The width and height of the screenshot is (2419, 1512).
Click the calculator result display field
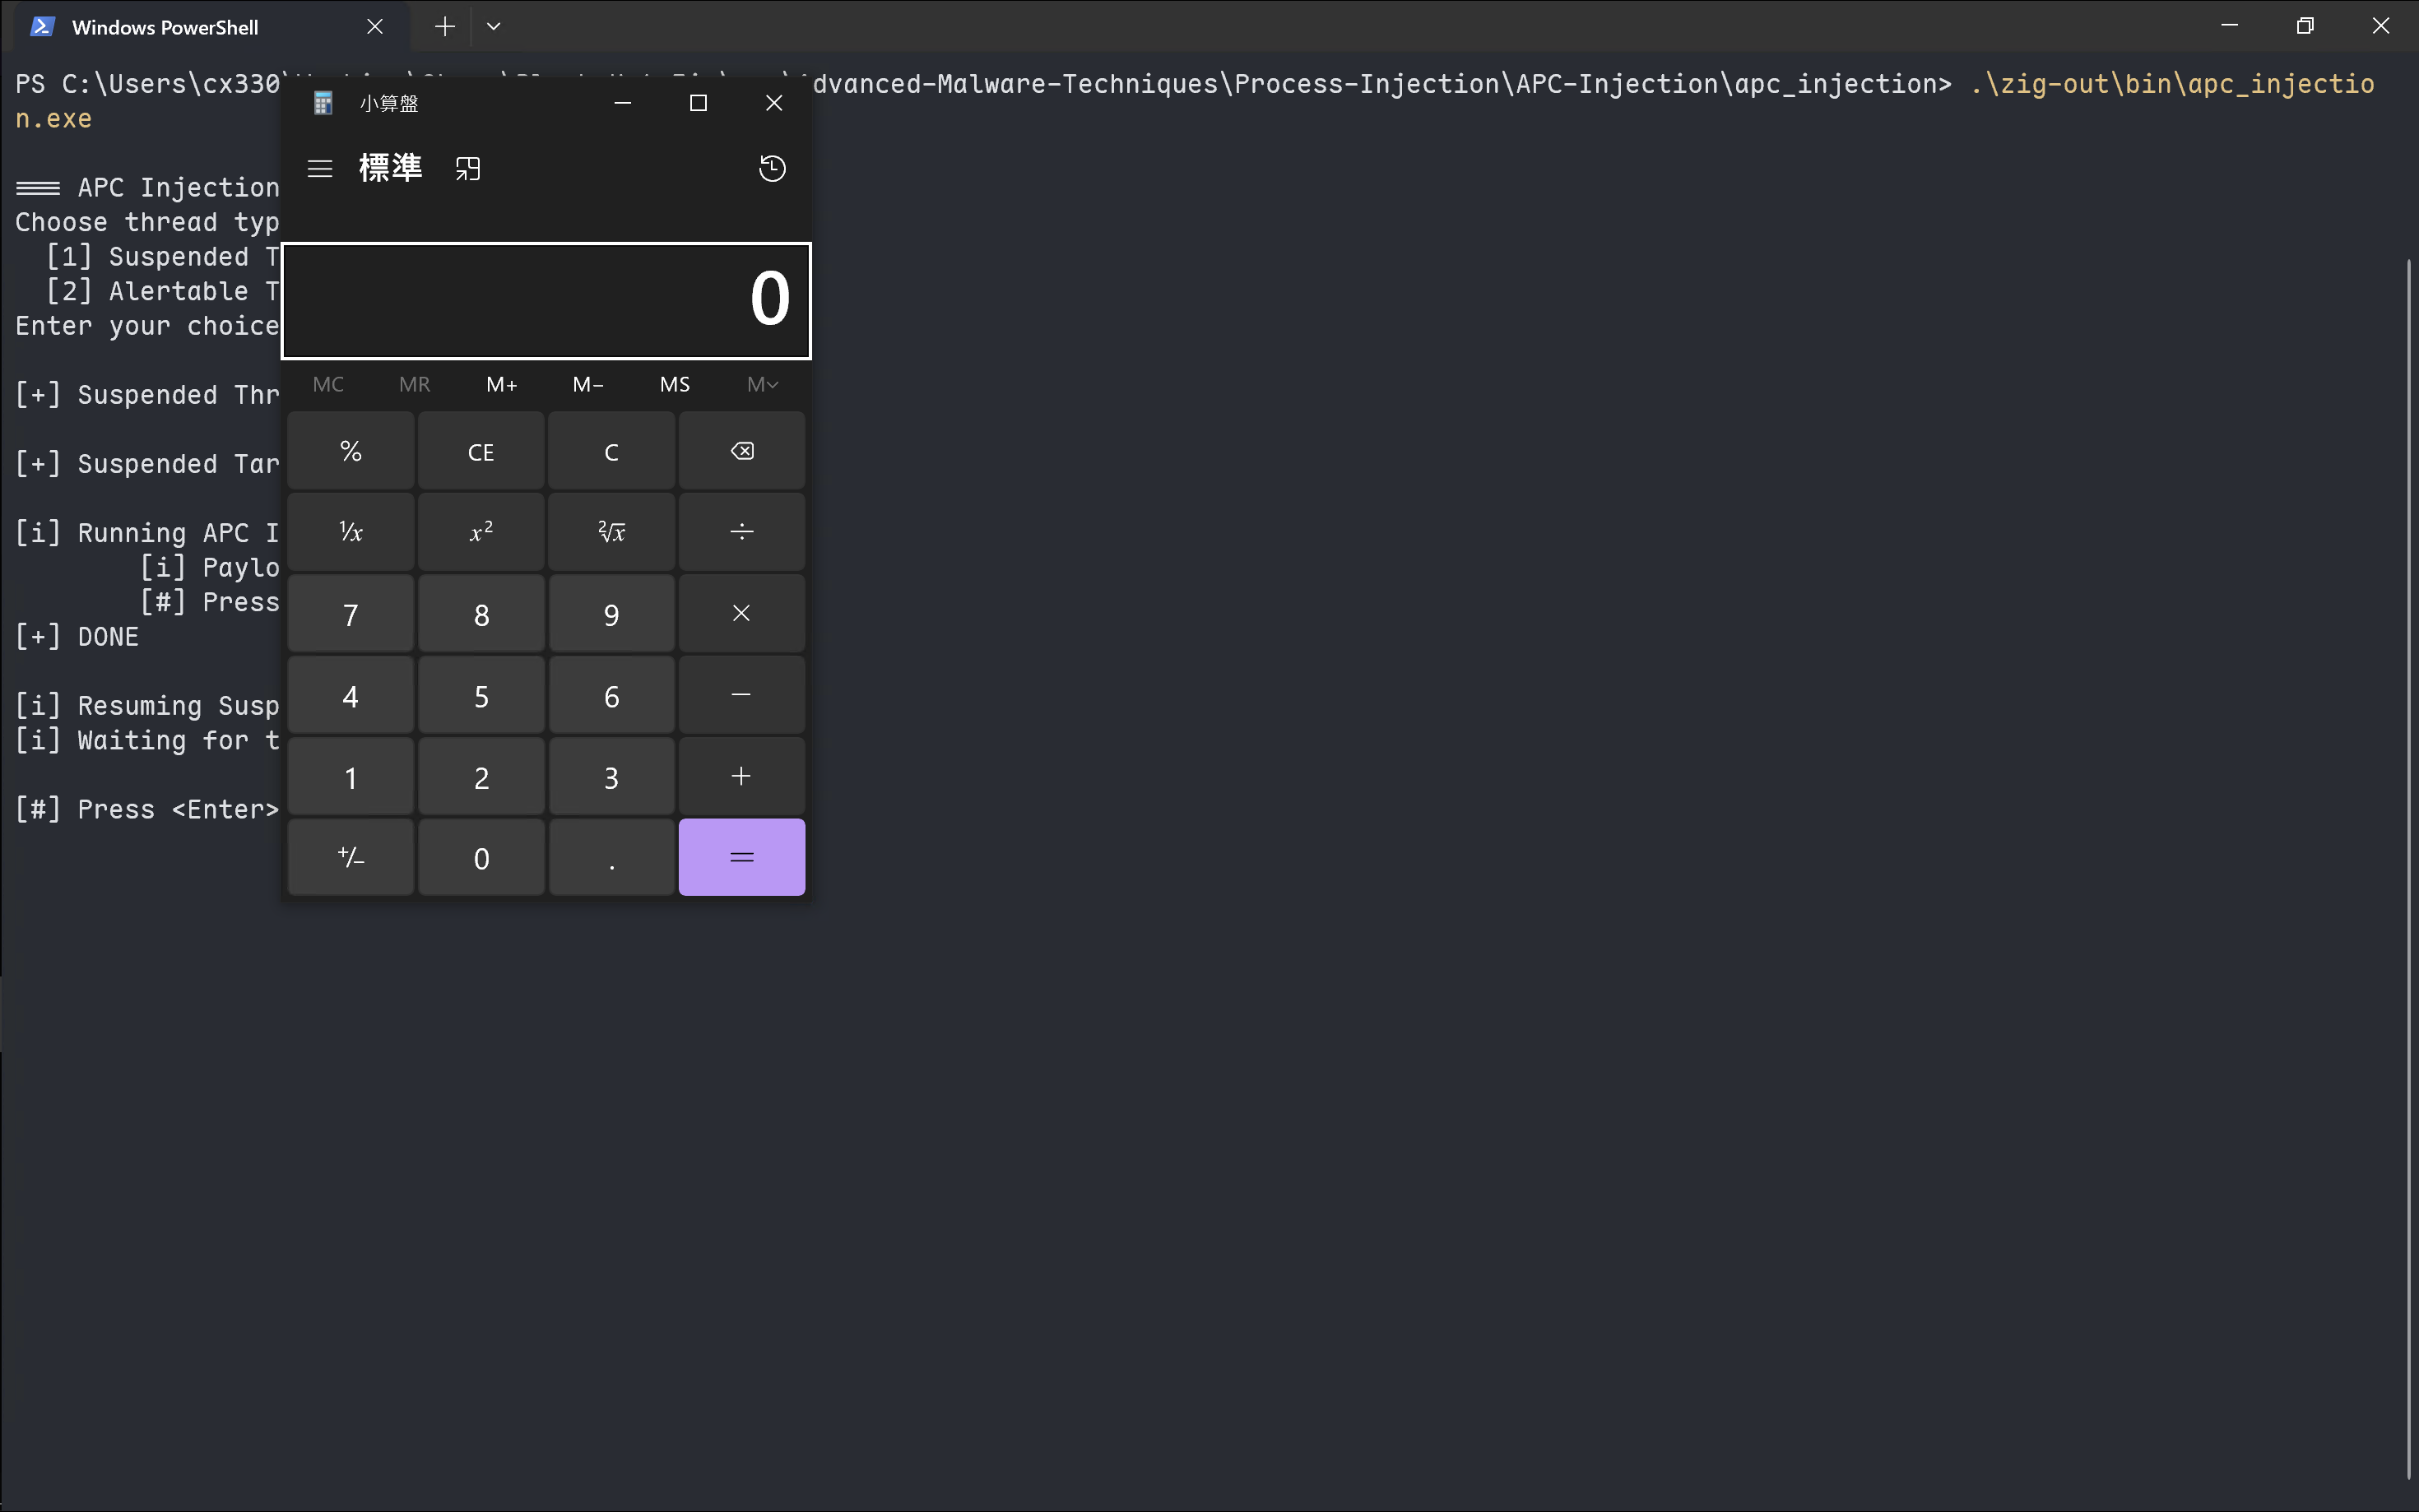pyautogui.click(x=546, y=300)
